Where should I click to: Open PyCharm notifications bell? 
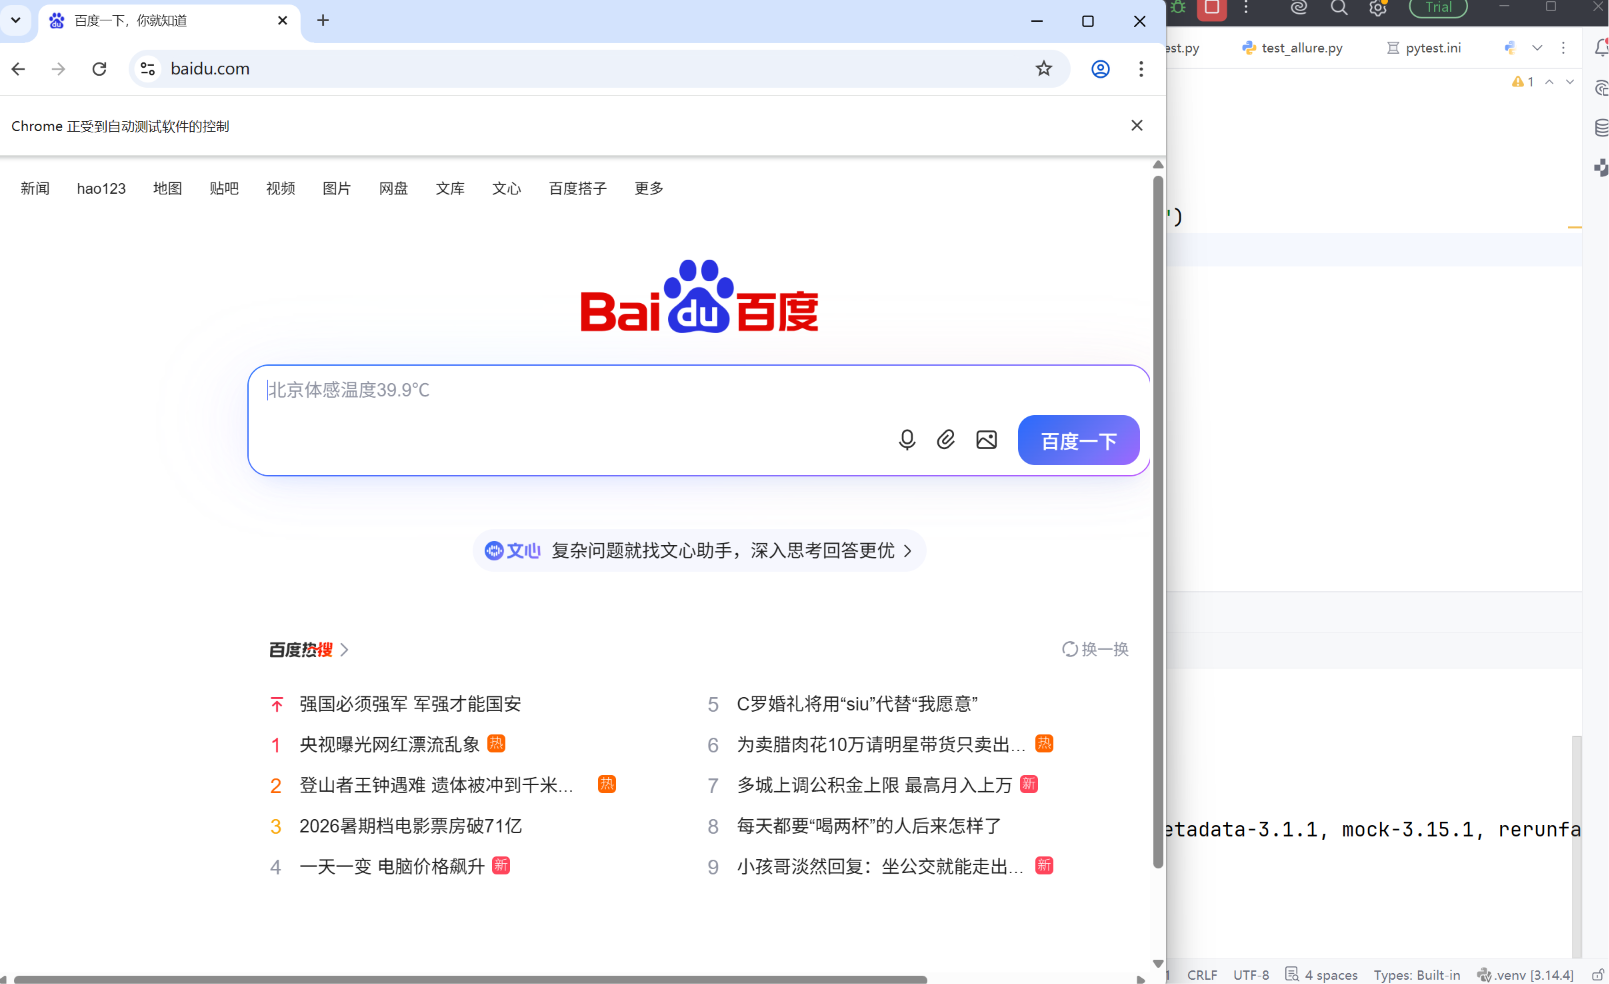[1601, 47]
